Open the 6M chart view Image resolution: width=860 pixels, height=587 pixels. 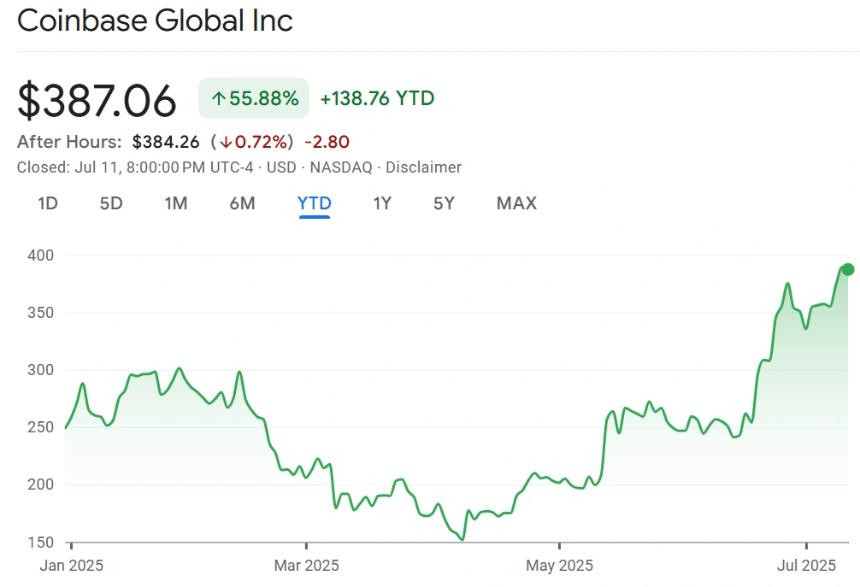(242, 204)
